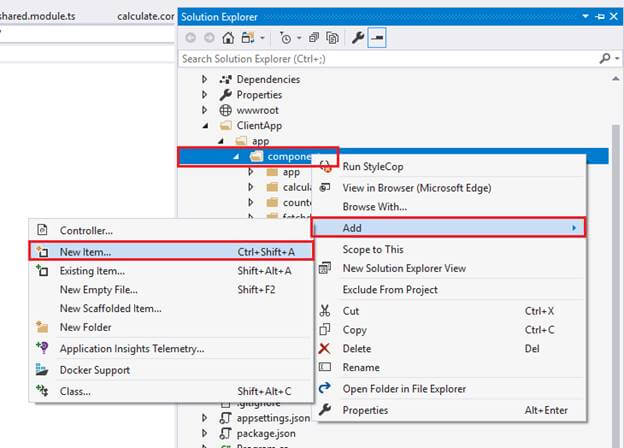Collapse the app folder under ClientApp

tap(221, 141)
